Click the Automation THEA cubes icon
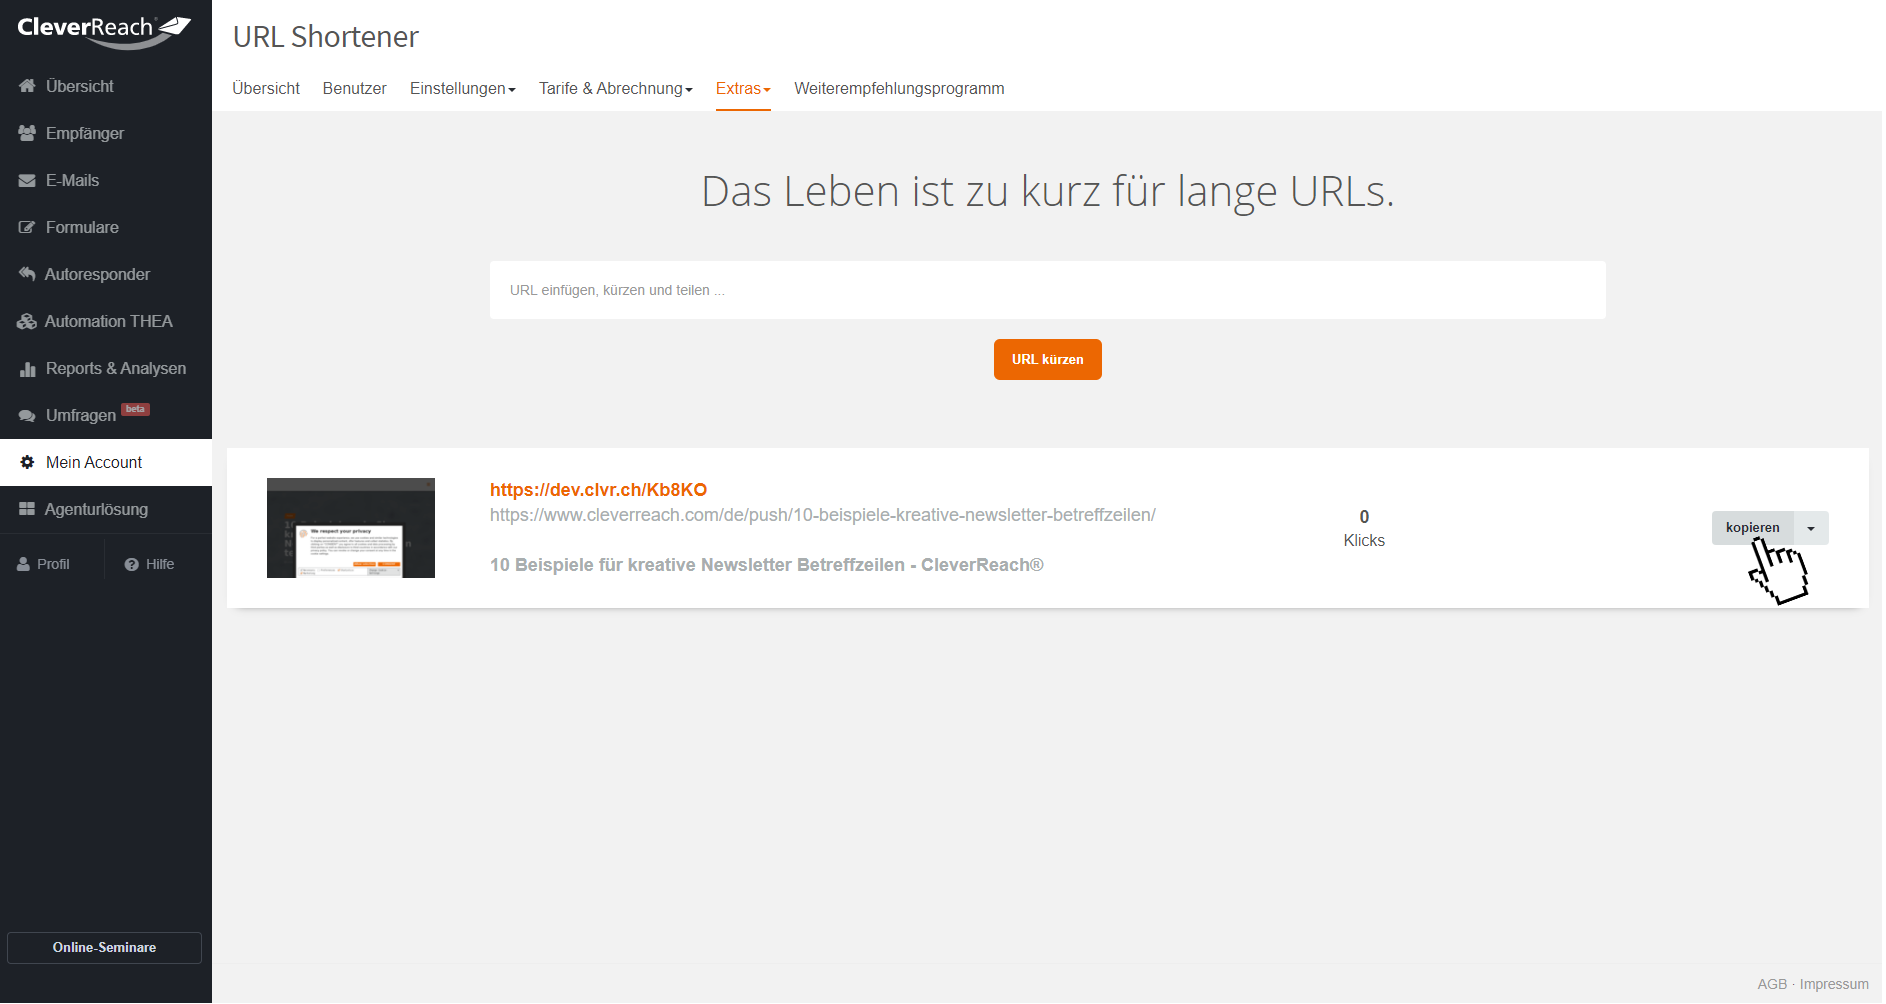Image resolution: width=1886 pixels, height=1004 pixels. coord(27,321)
